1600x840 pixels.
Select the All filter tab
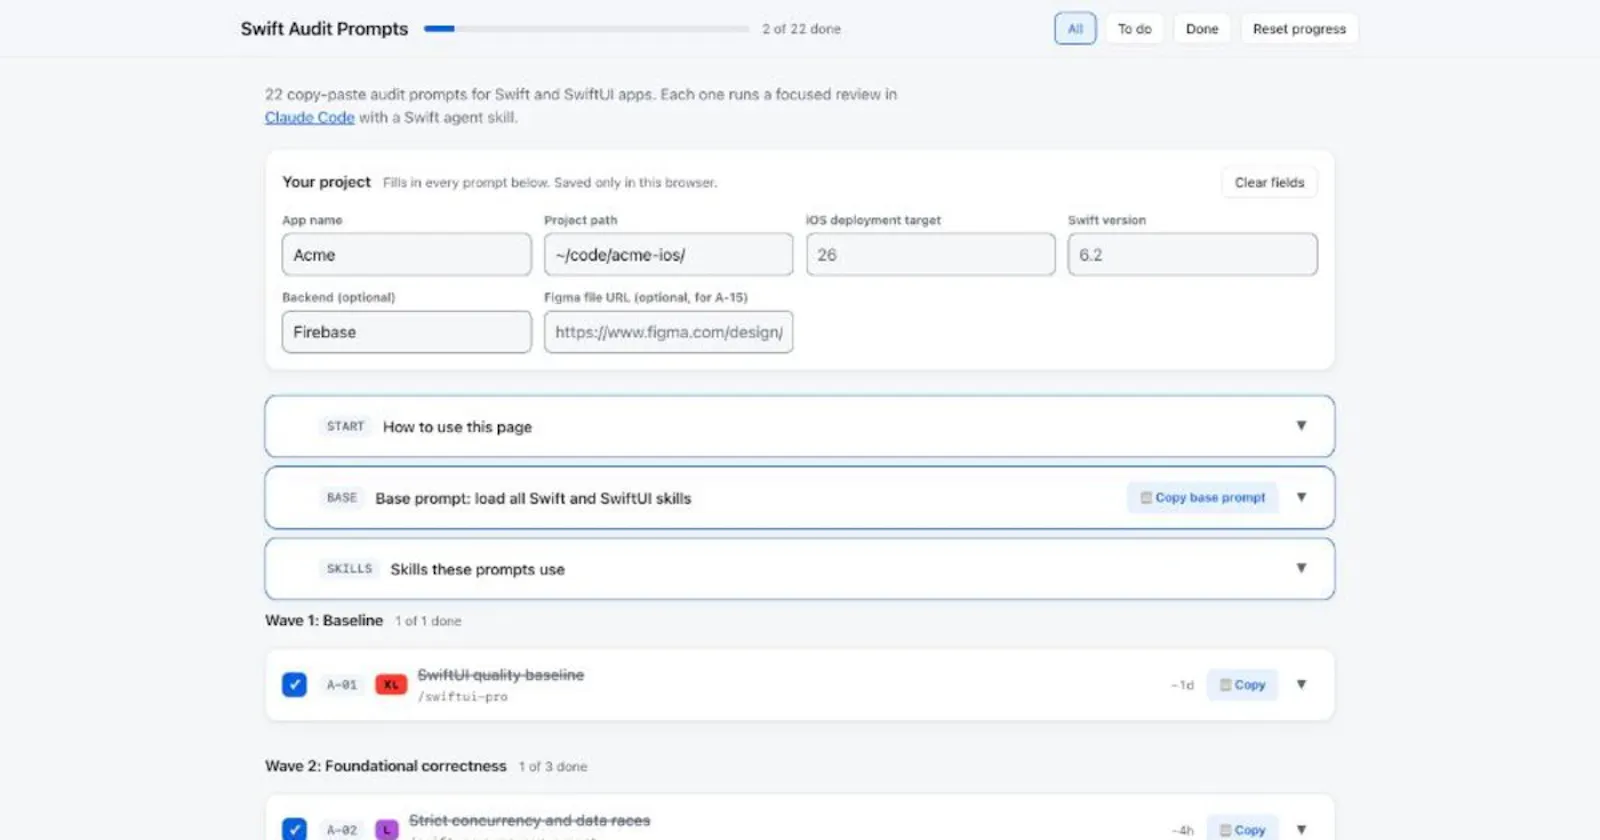pyautogui.click(x=1075, y=29)
